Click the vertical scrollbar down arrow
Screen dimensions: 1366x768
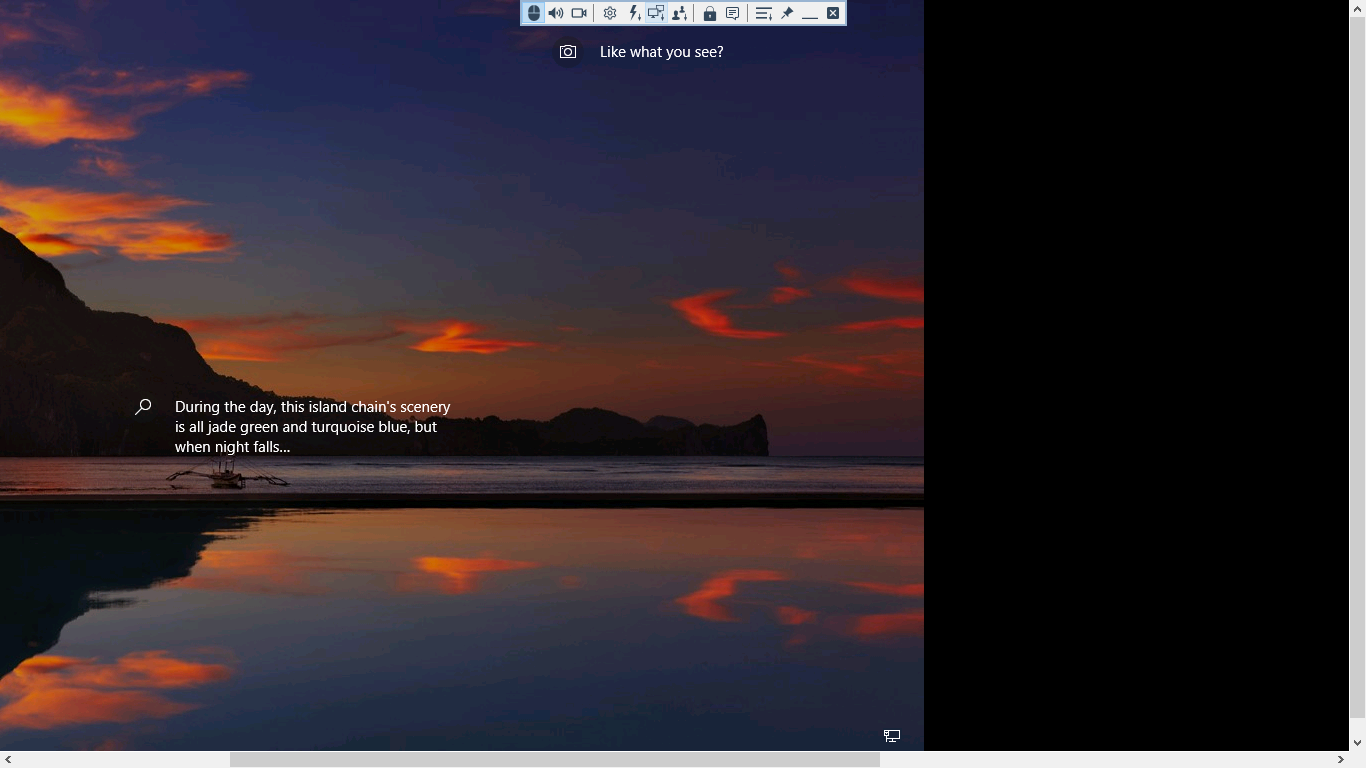(x=1357, y=743)
